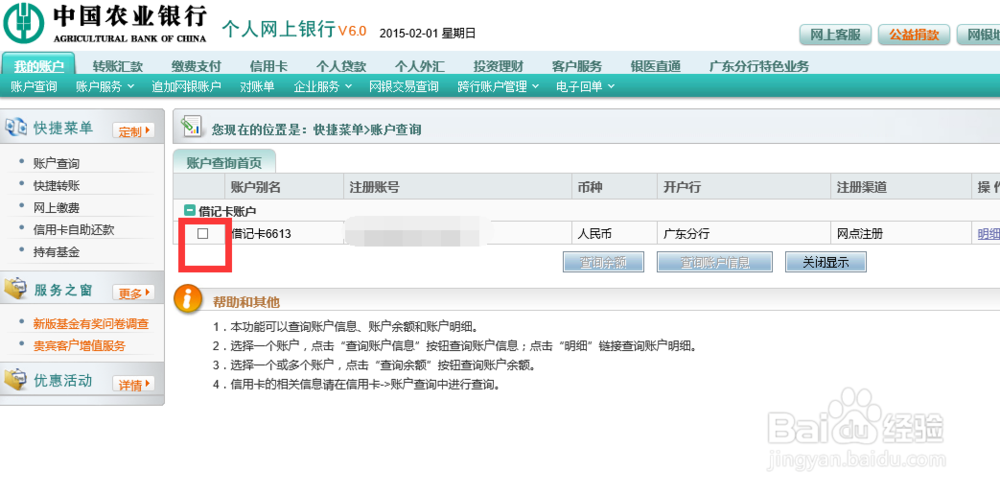
Task: Select 追加网银账户 in the submenu bar
Action: 186,87
